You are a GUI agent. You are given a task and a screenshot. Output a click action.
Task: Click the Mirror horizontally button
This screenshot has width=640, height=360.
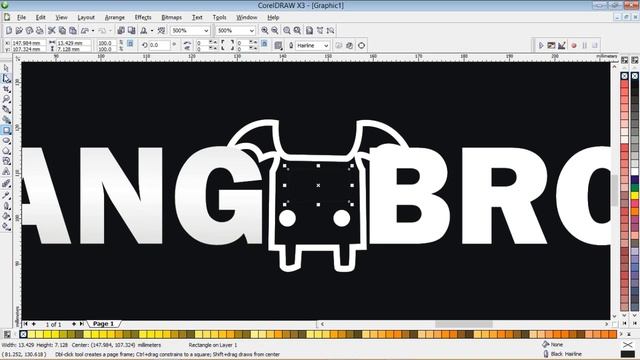coord(187,43)
